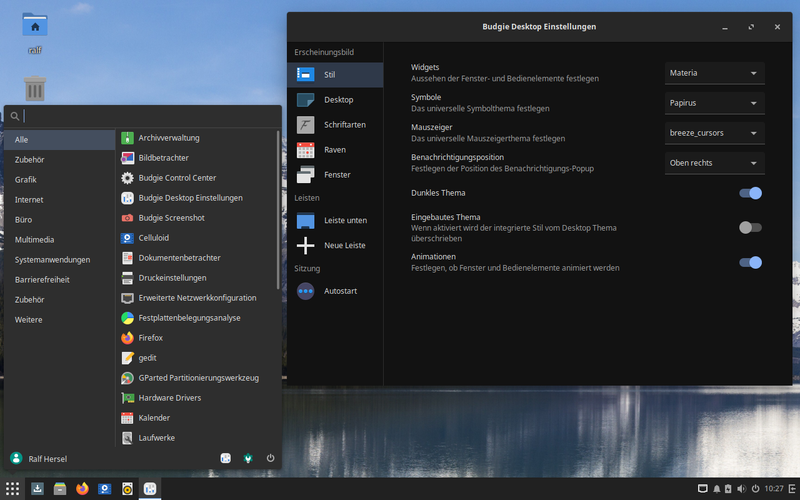Select the Internet category

[x=59, y=199]
